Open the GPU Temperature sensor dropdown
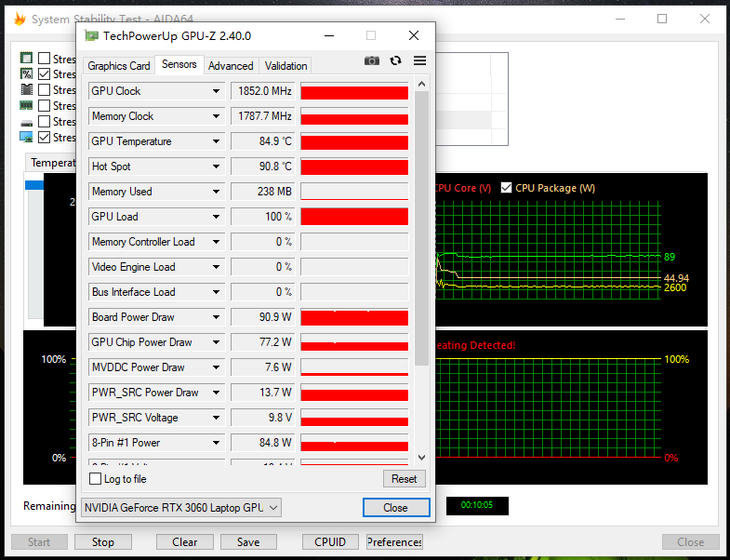 pyautogui.click(x=216, y=142)
